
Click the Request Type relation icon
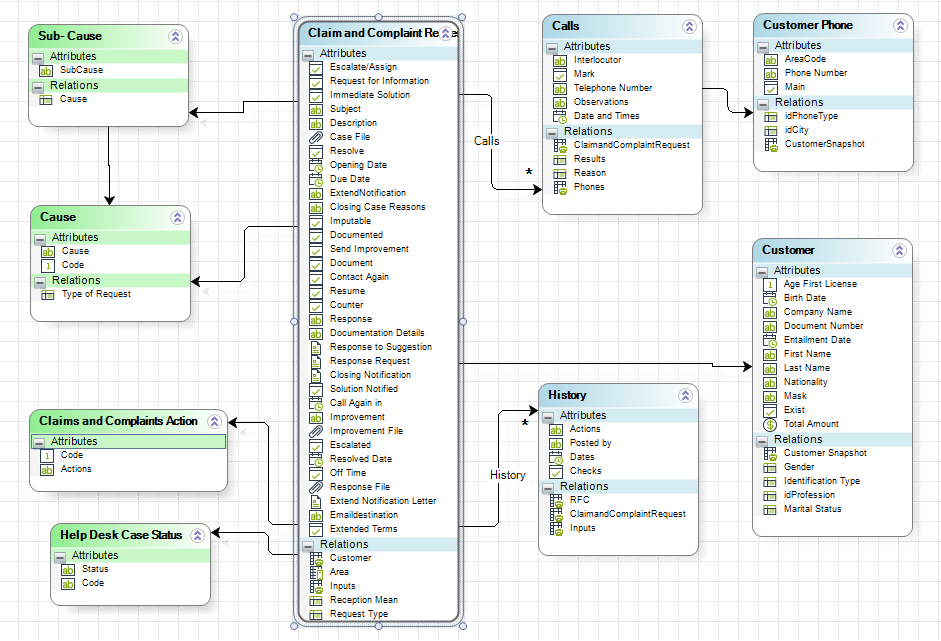tap(316, 615)
